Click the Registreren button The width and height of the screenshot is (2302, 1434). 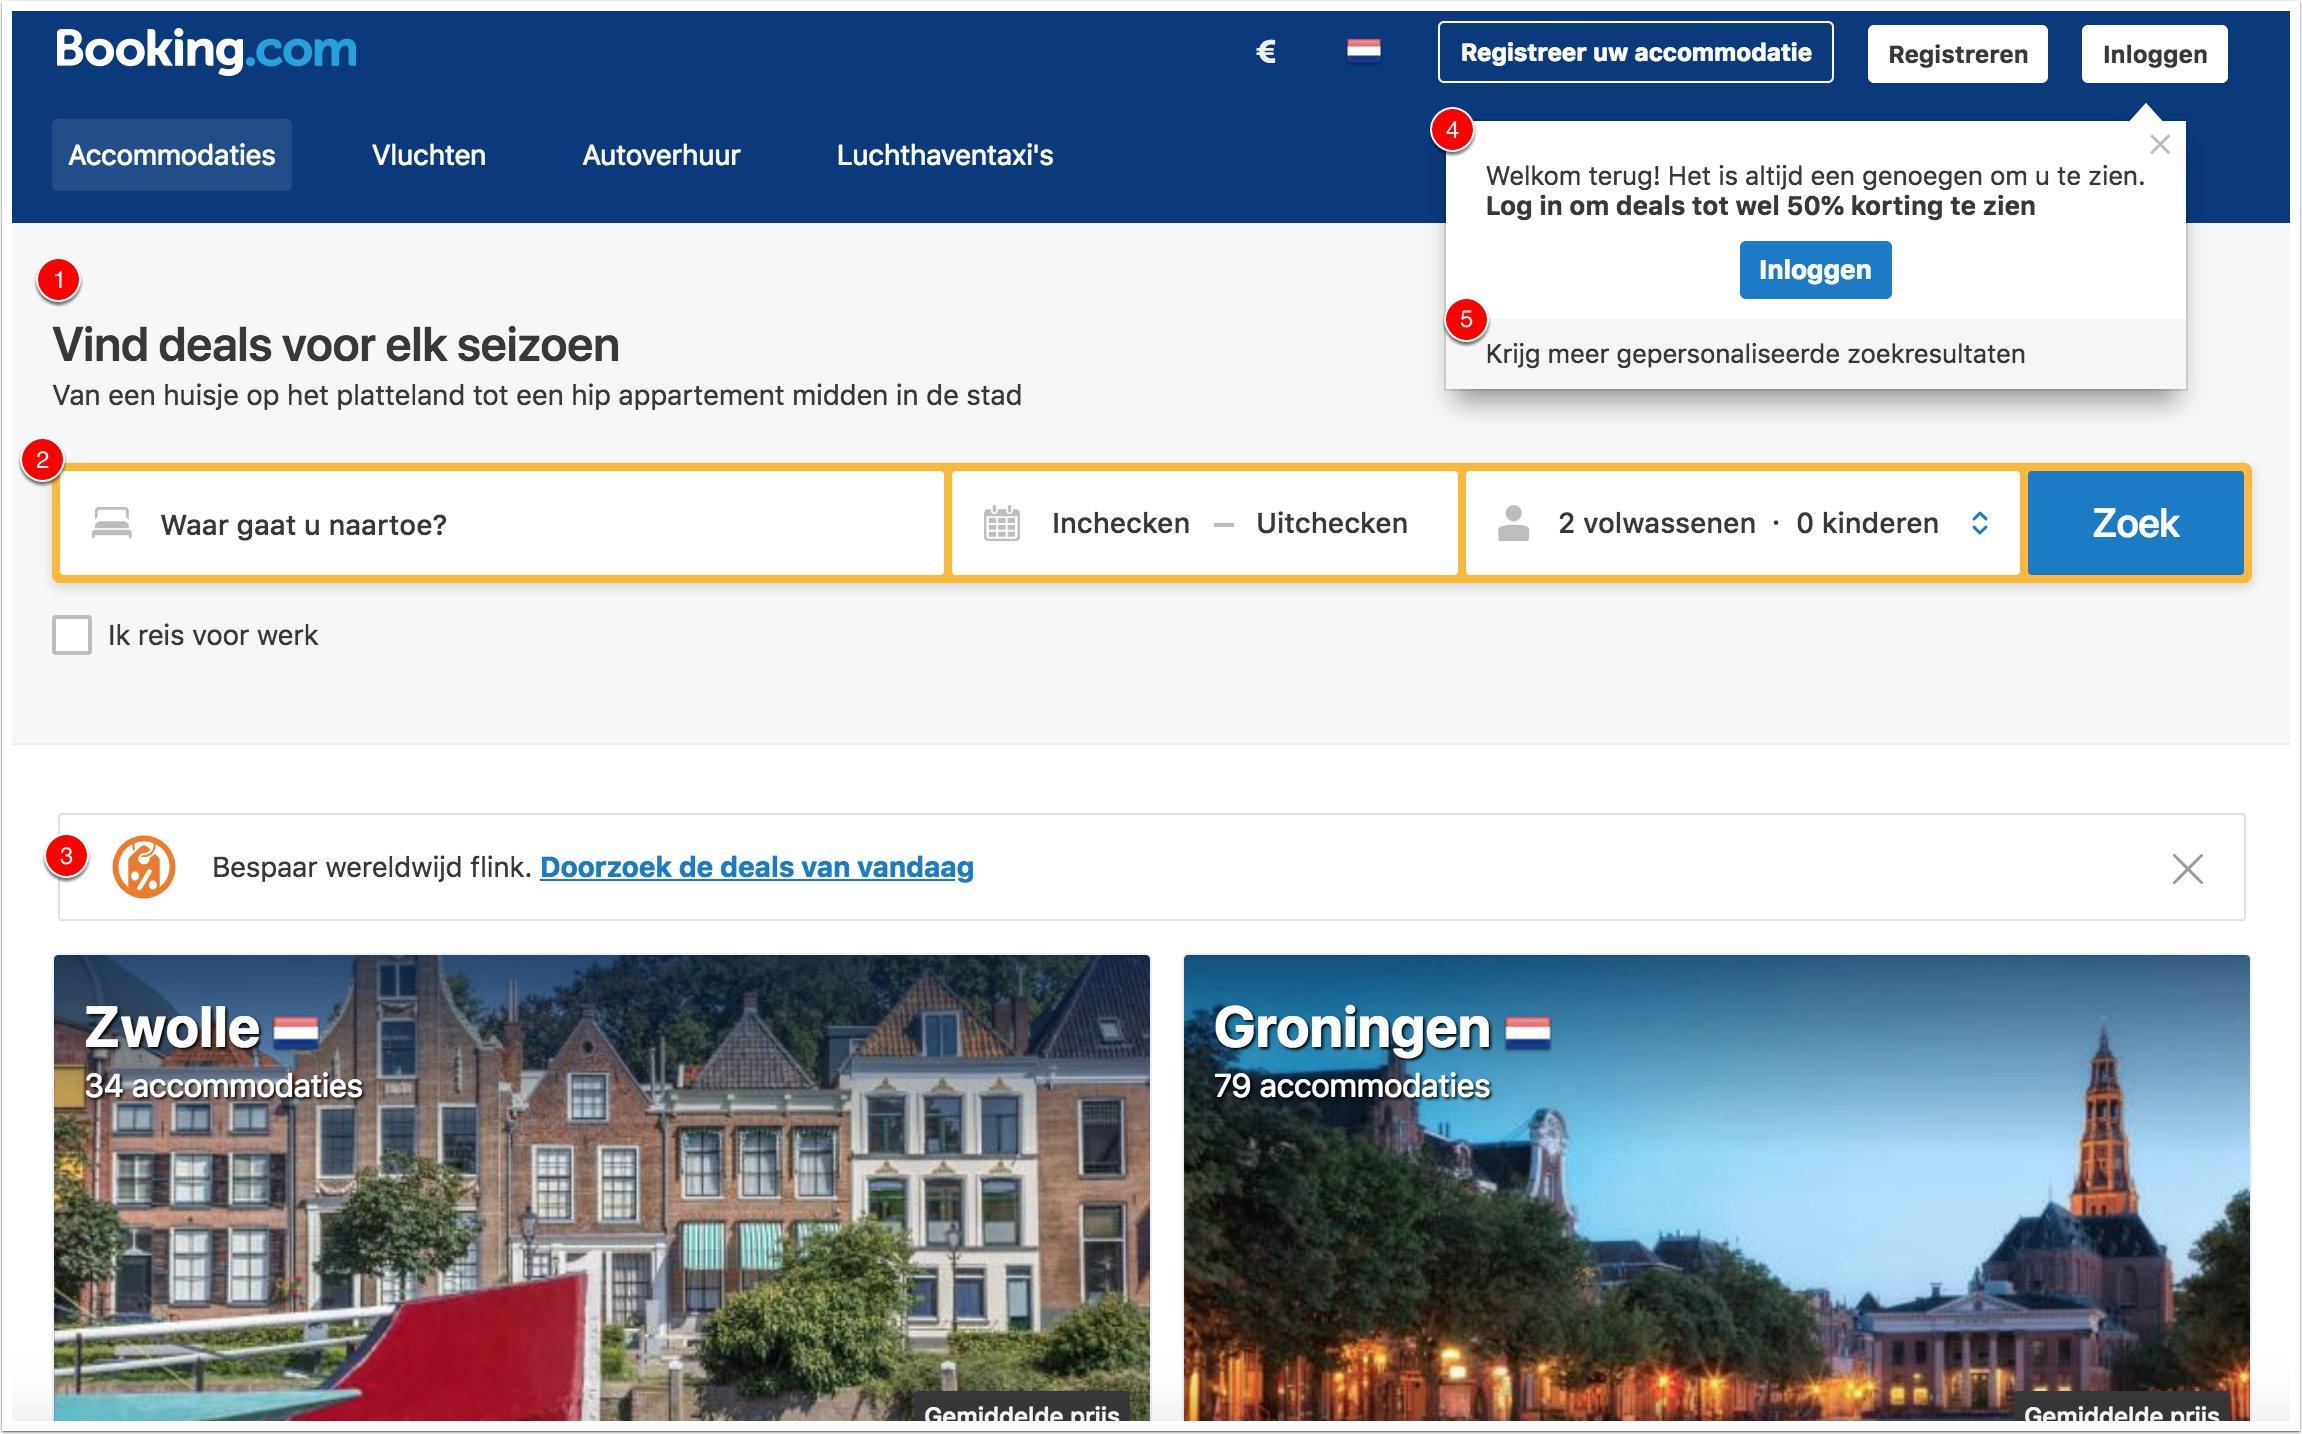coord(1958,54)
